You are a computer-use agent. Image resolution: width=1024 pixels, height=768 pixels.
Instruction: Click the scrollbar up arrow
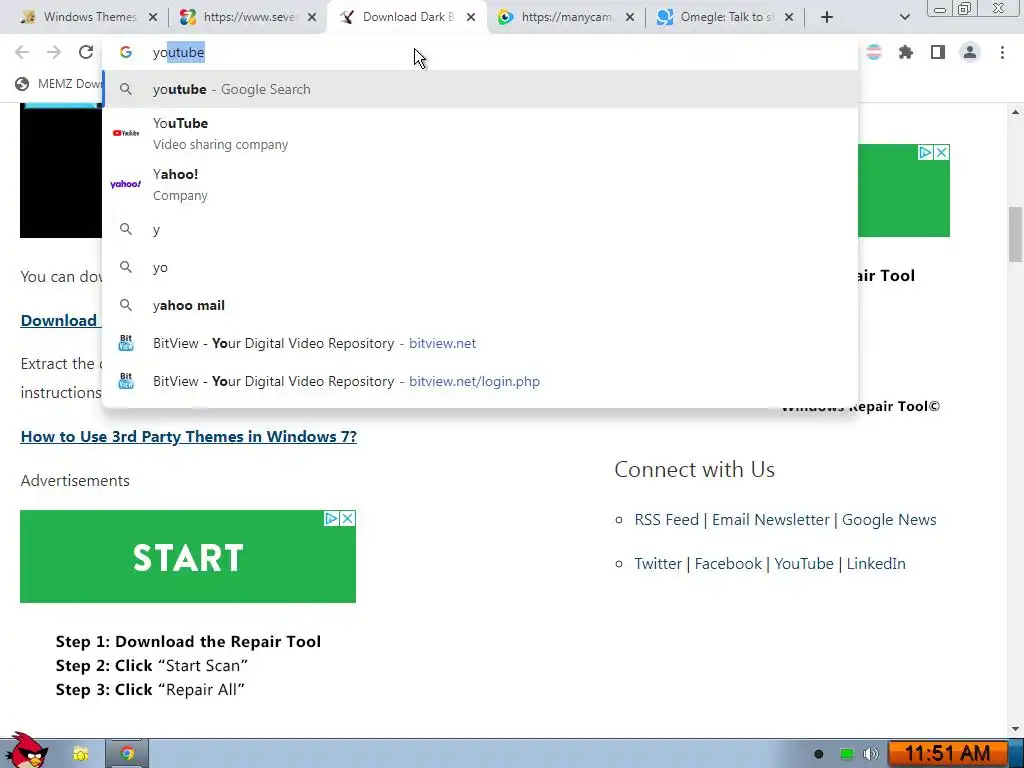(x=1016, y=112)
